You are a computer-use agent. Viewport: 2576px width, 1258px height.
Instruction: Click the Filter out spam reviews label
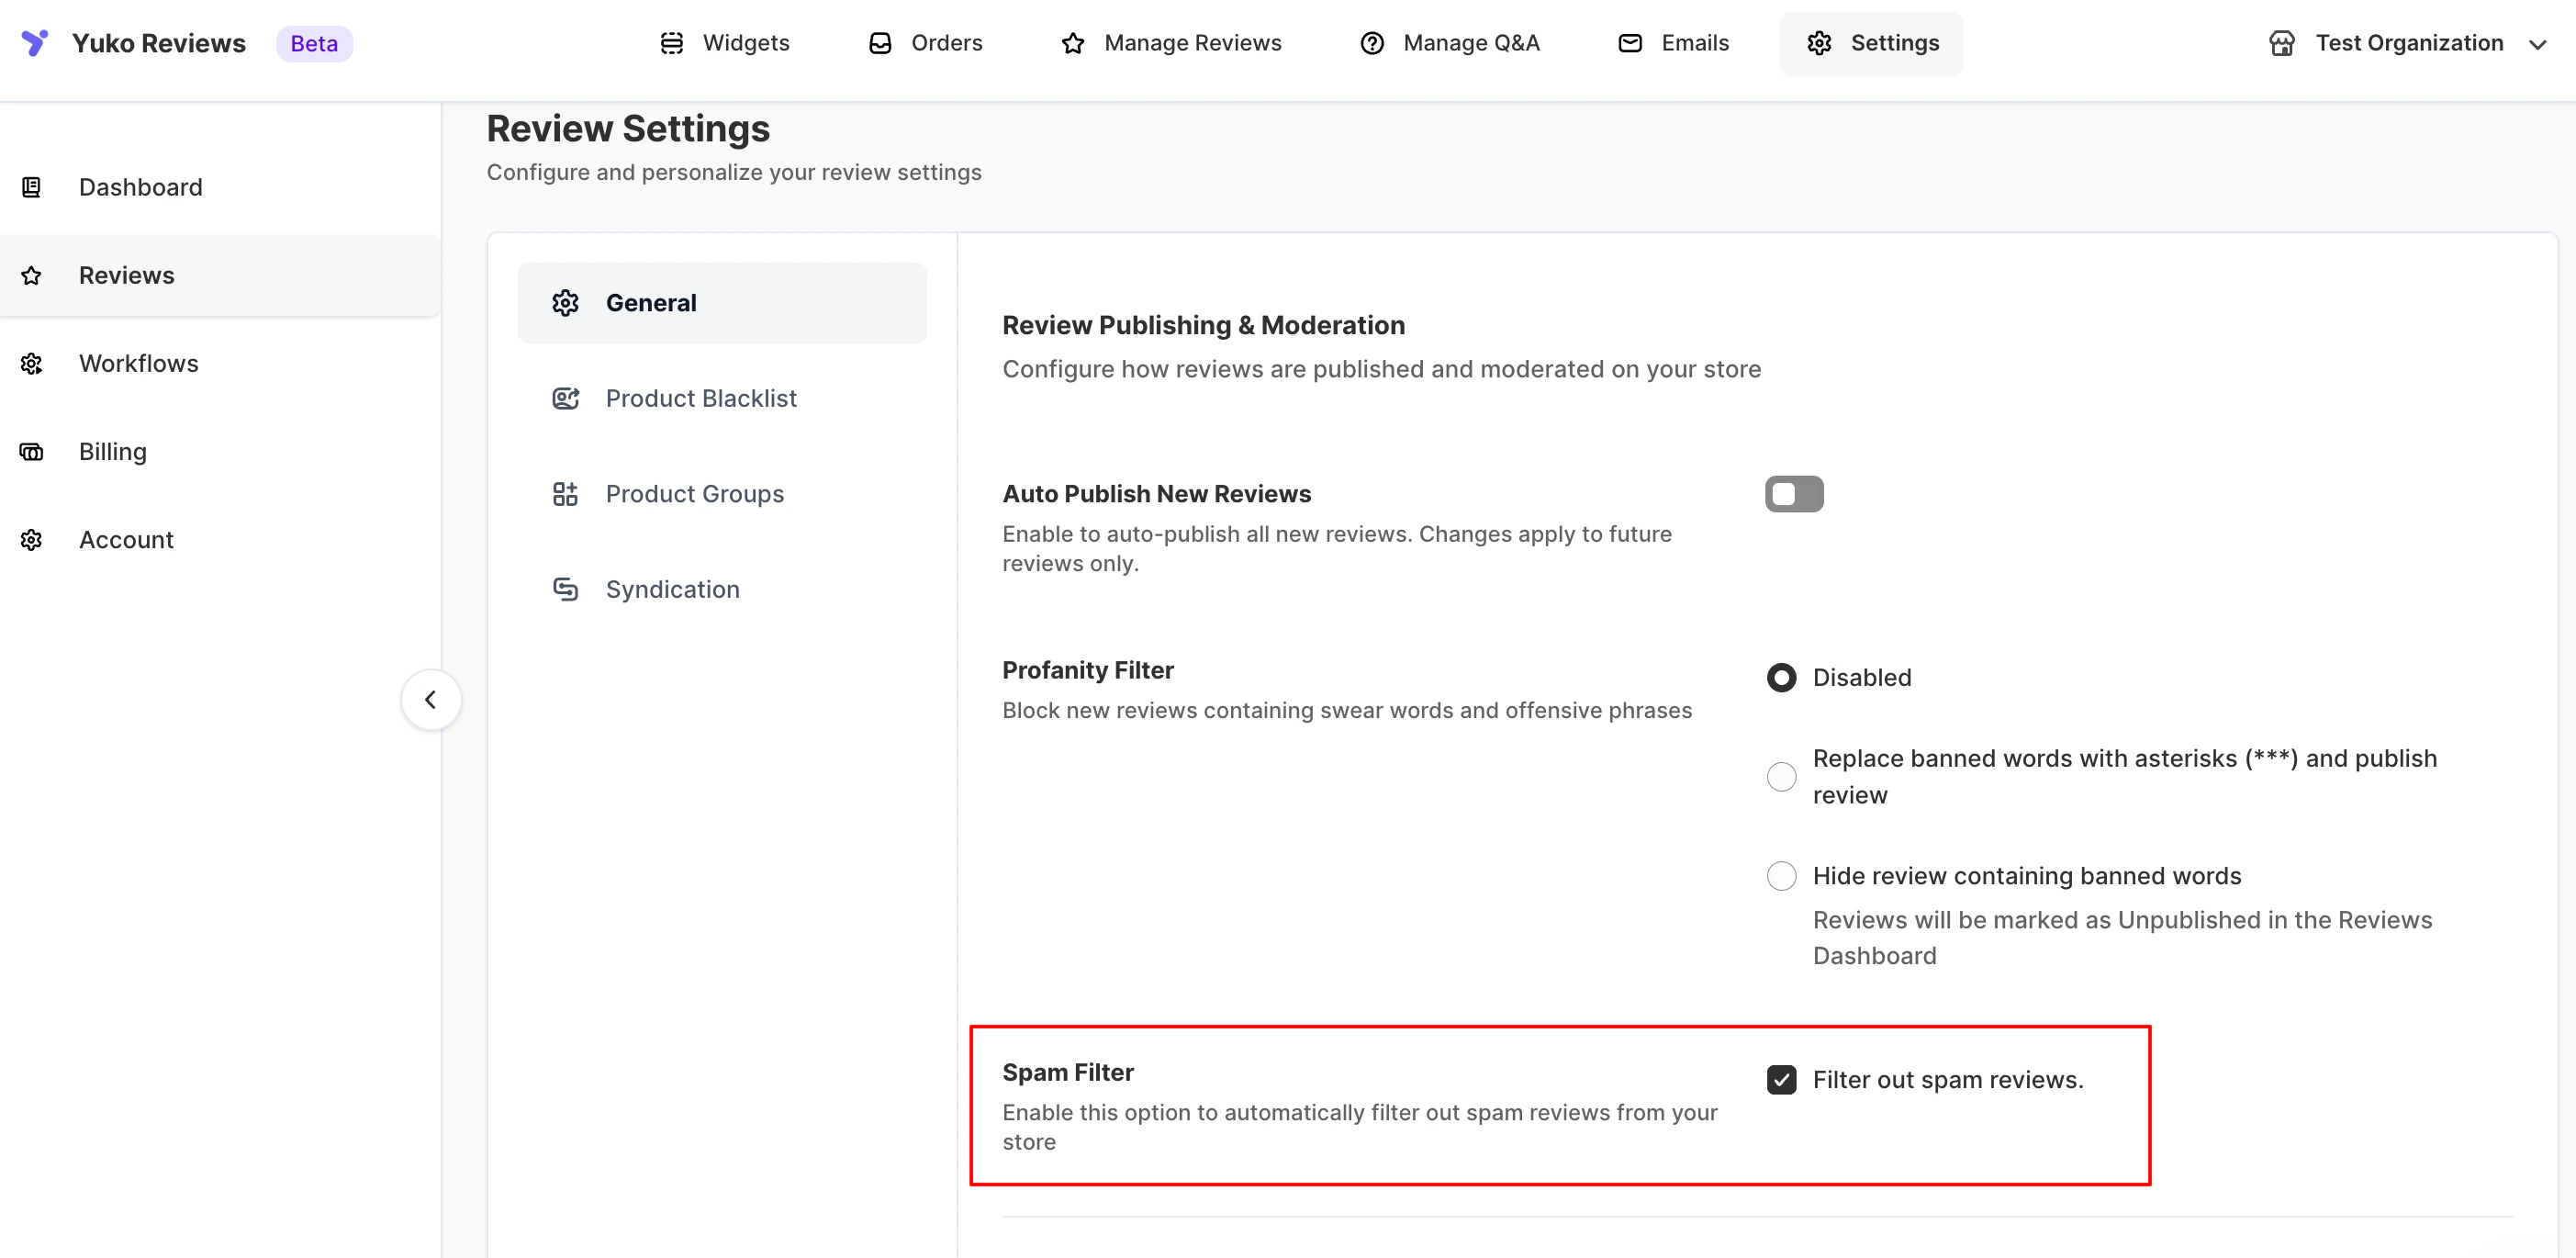pos(1948,1080)
